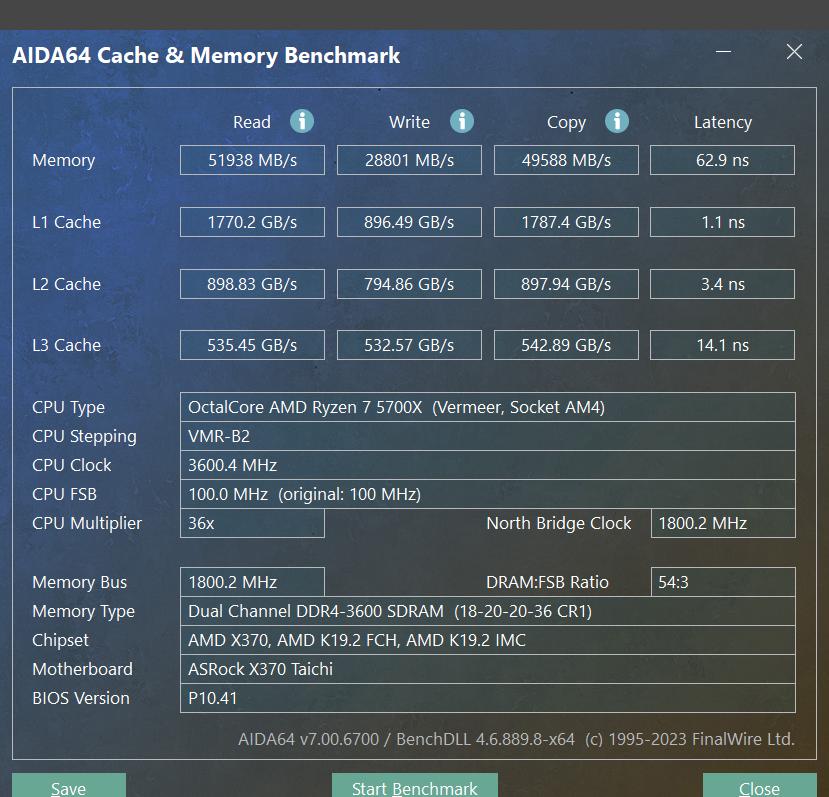829x797 pixels.
Task: Click L3 Cache copy 542.89 GB/s
Action: click(x=566, y=345)
